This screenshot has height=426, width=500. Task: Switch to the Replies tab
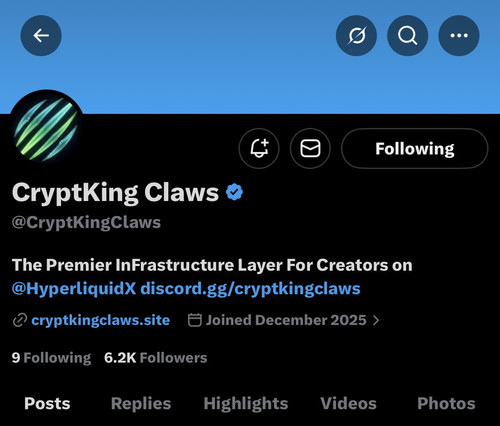[141, 403]
